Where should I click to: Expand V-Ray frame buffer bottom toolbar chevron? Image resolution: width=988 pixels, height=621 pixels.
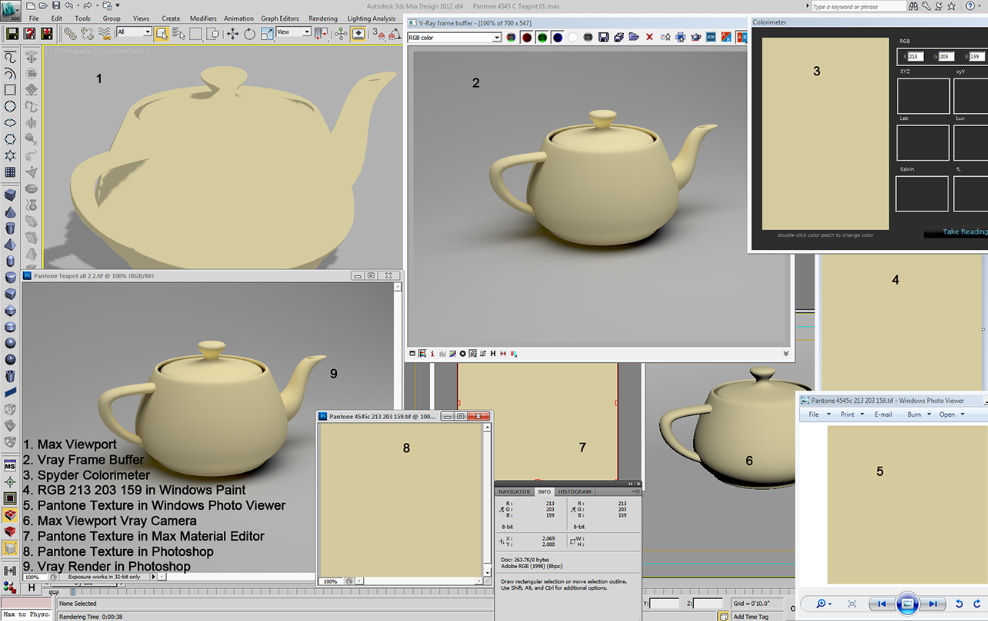point(786,353)
